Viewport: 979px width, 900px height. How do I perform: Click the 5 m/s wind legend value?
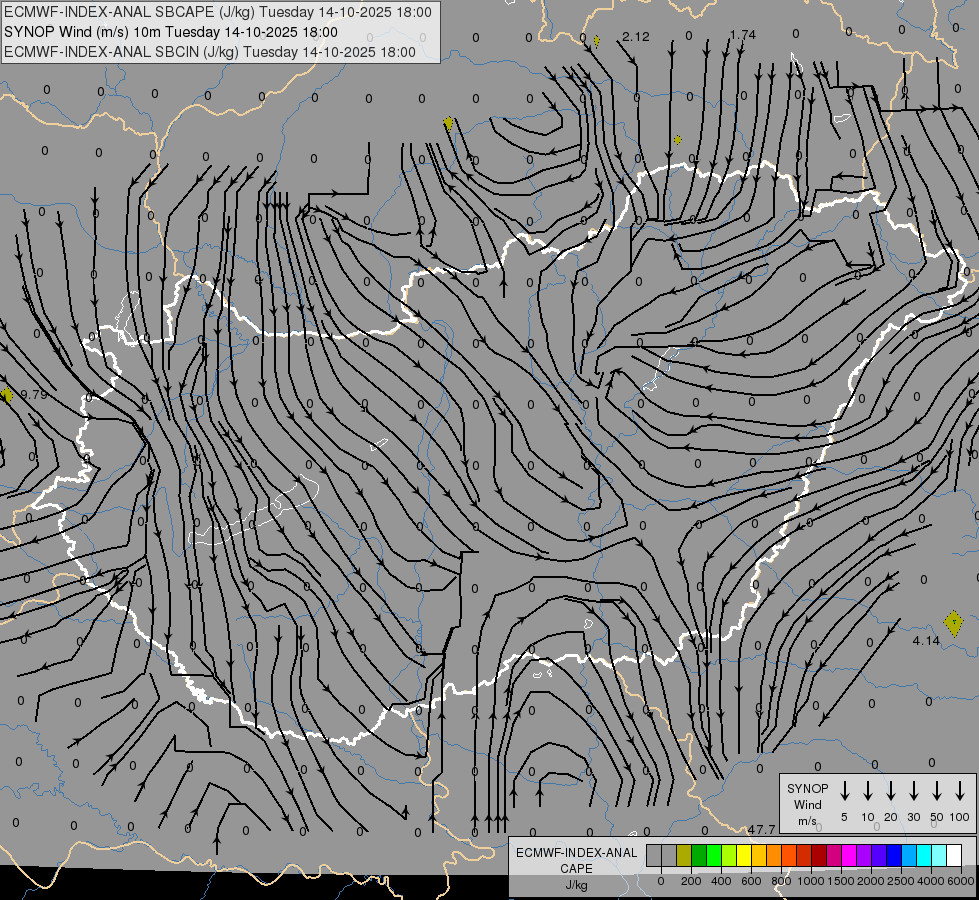(x=844, y=817)
